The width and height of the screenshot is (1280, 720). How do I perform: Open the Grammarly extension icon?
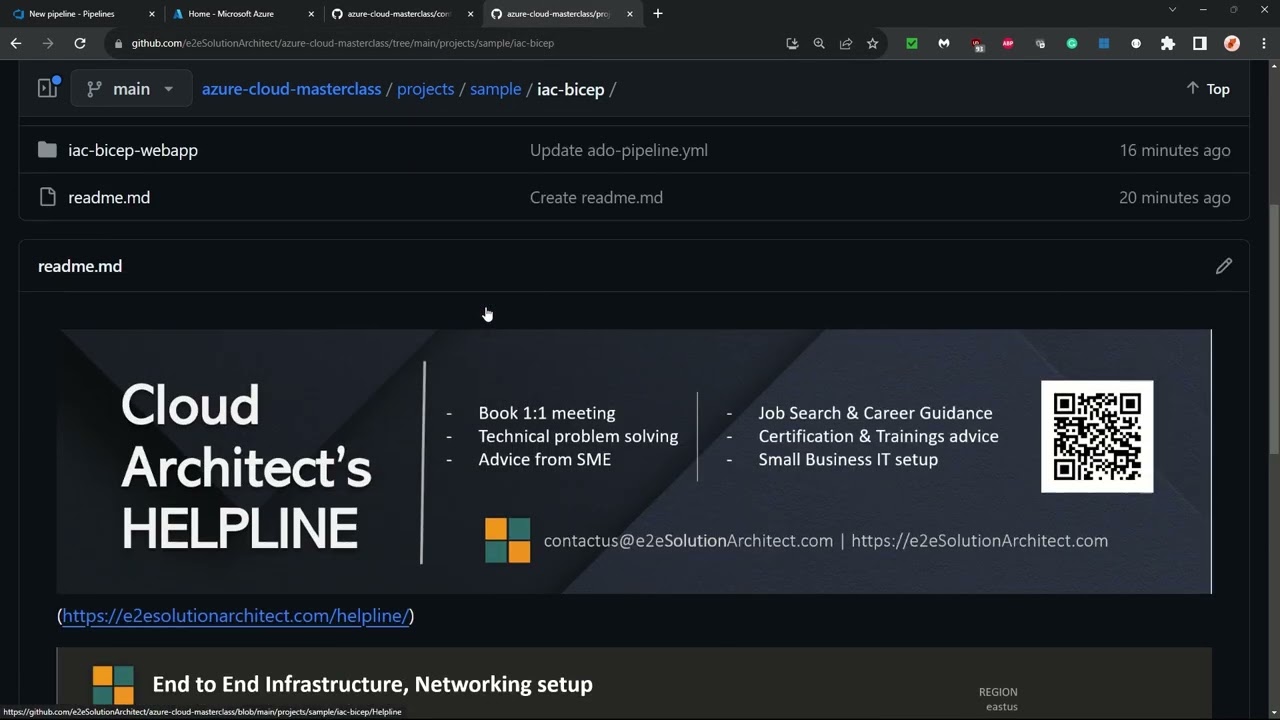(x=1072, y=44)
